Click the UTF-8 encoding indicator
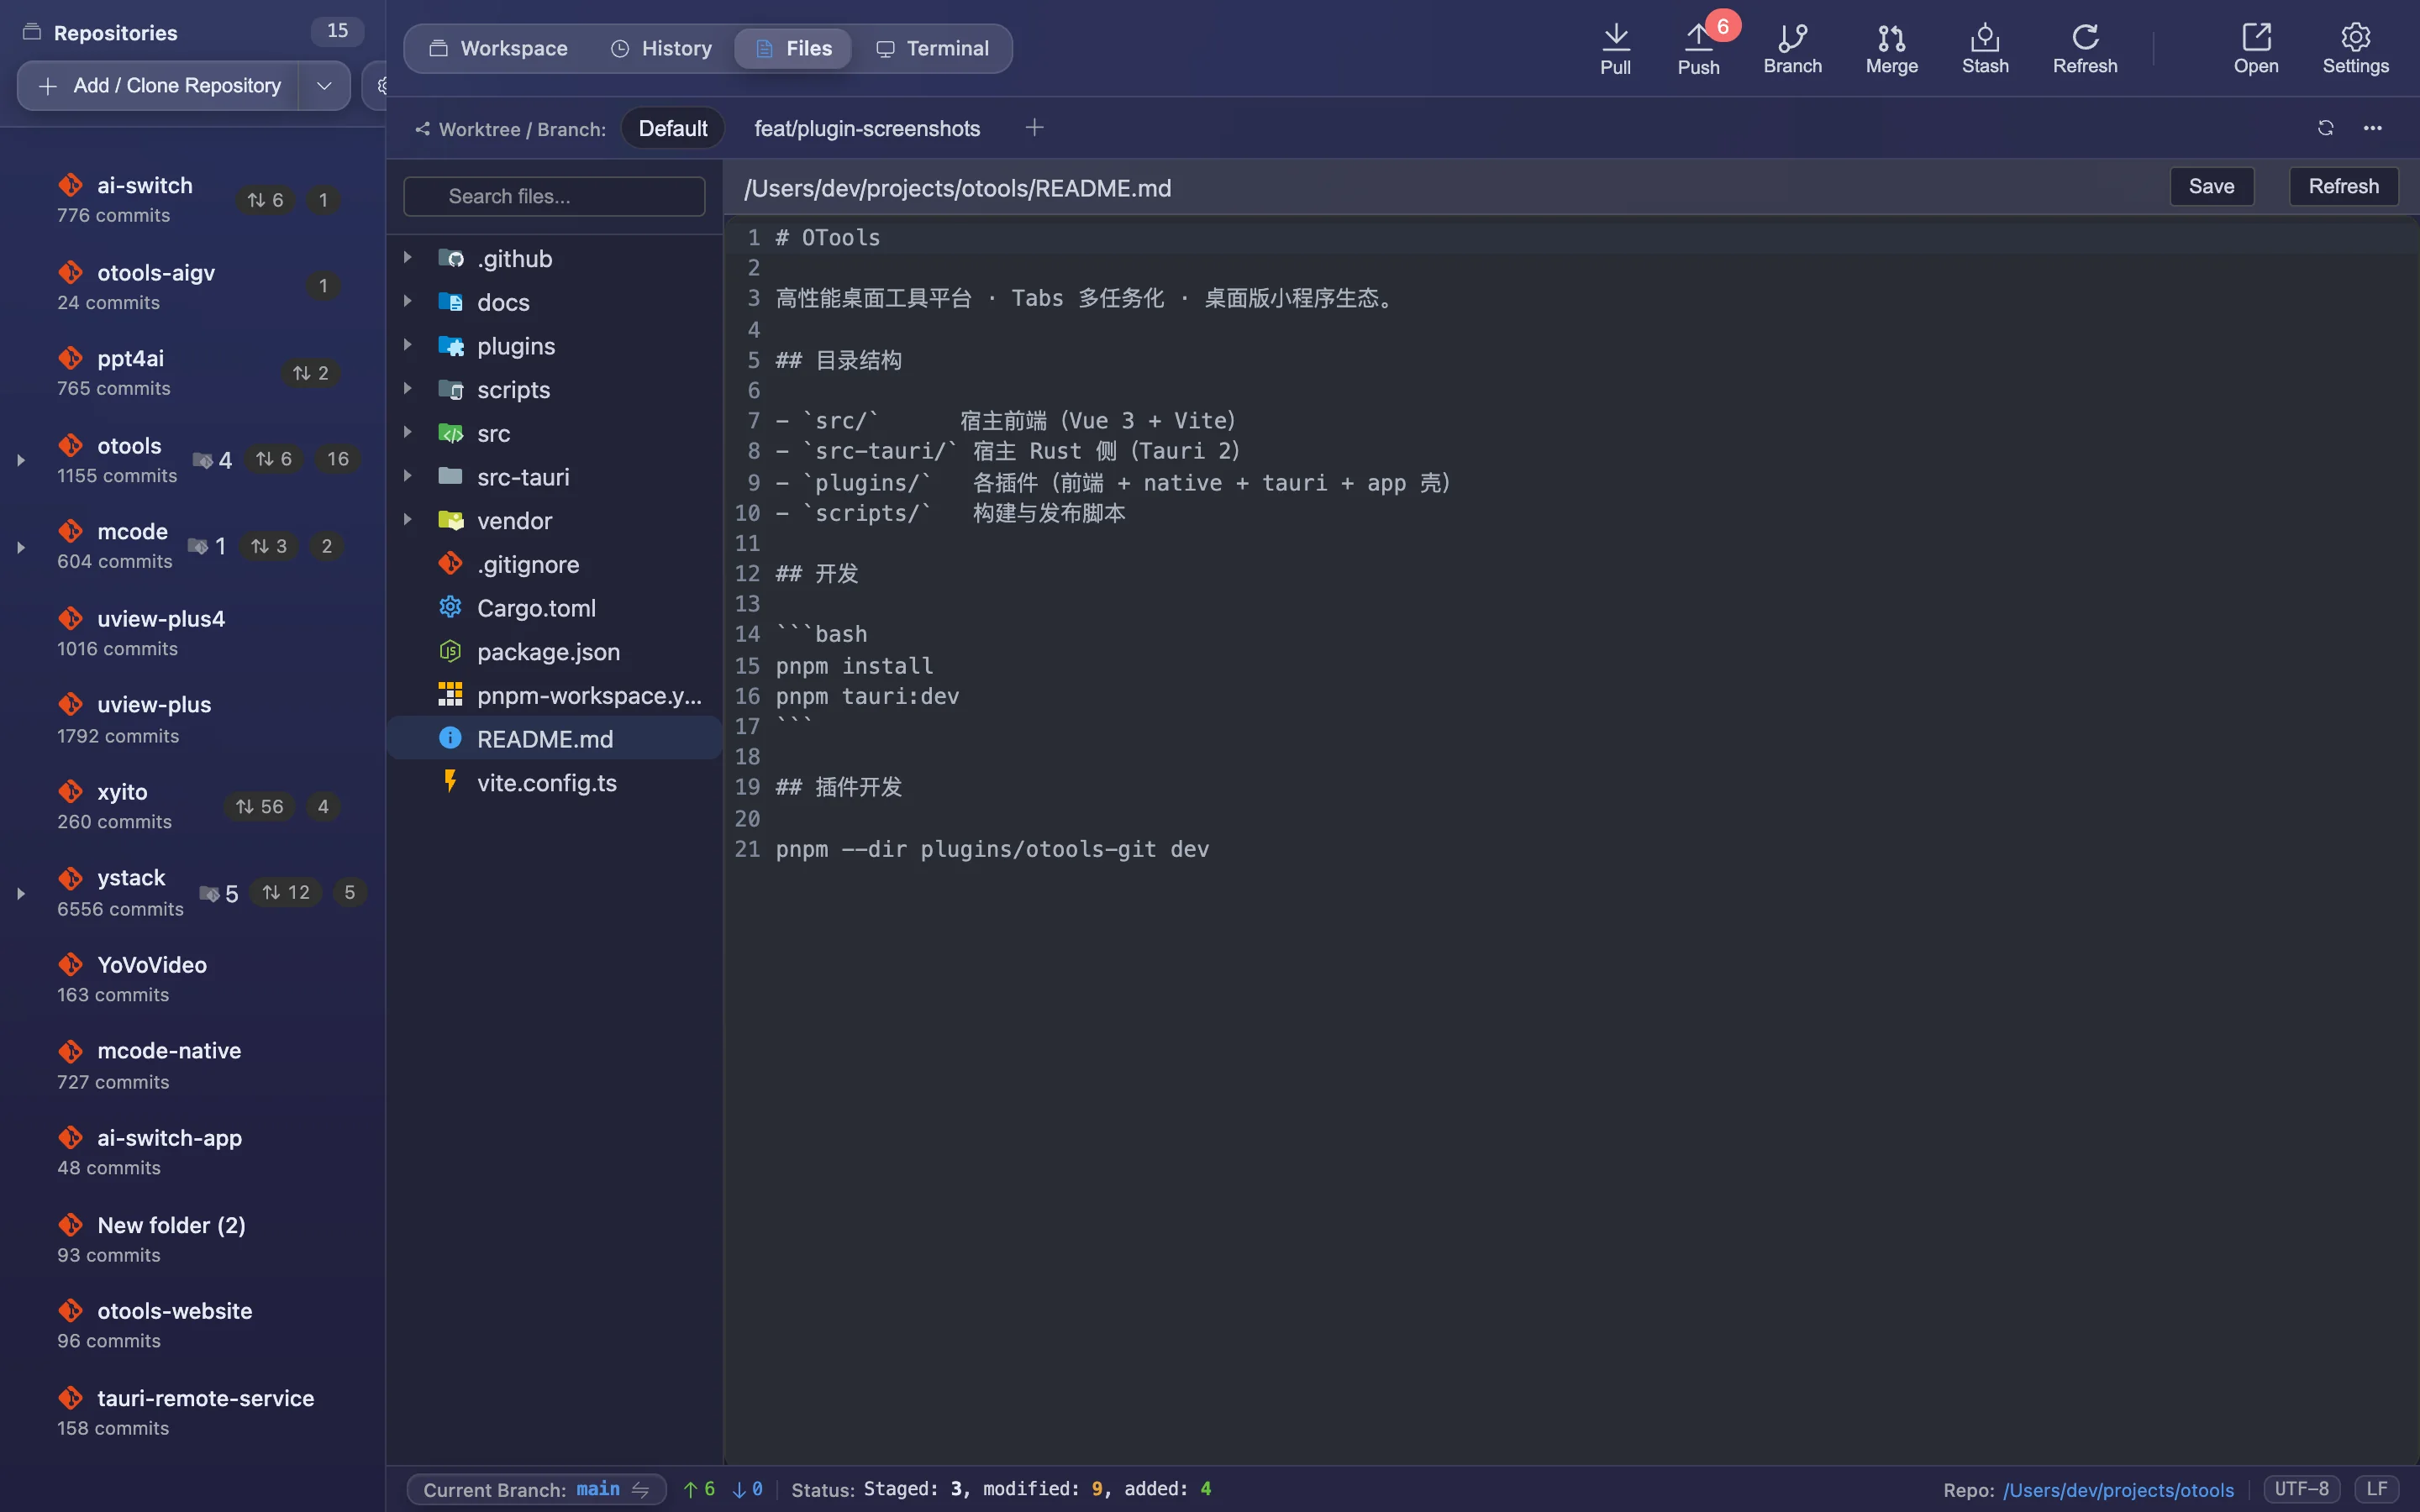 2301,1488
